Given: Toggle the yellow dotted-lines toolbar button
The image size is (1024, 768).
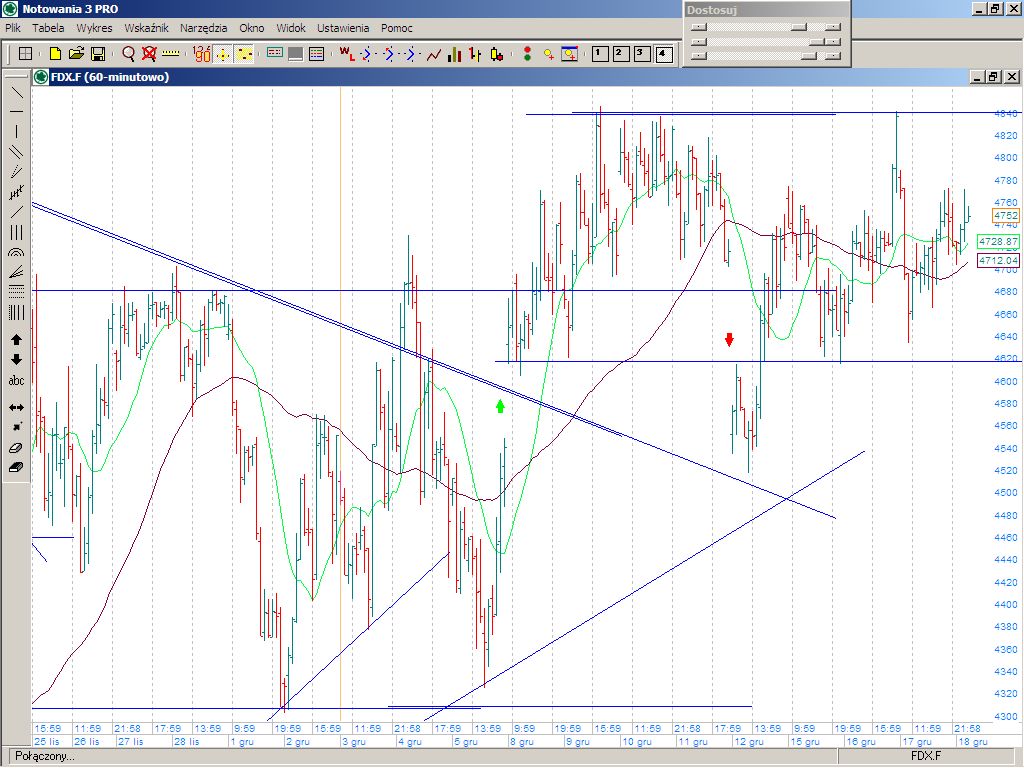Looking at the screenshot, I should 244,54.
